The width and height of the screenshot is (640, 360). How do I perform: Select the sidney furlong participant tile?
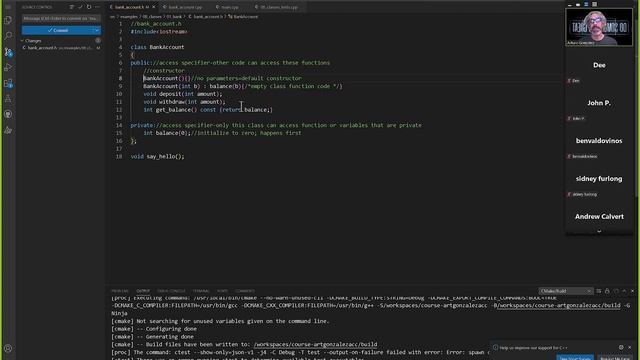(x=599, y=180)
